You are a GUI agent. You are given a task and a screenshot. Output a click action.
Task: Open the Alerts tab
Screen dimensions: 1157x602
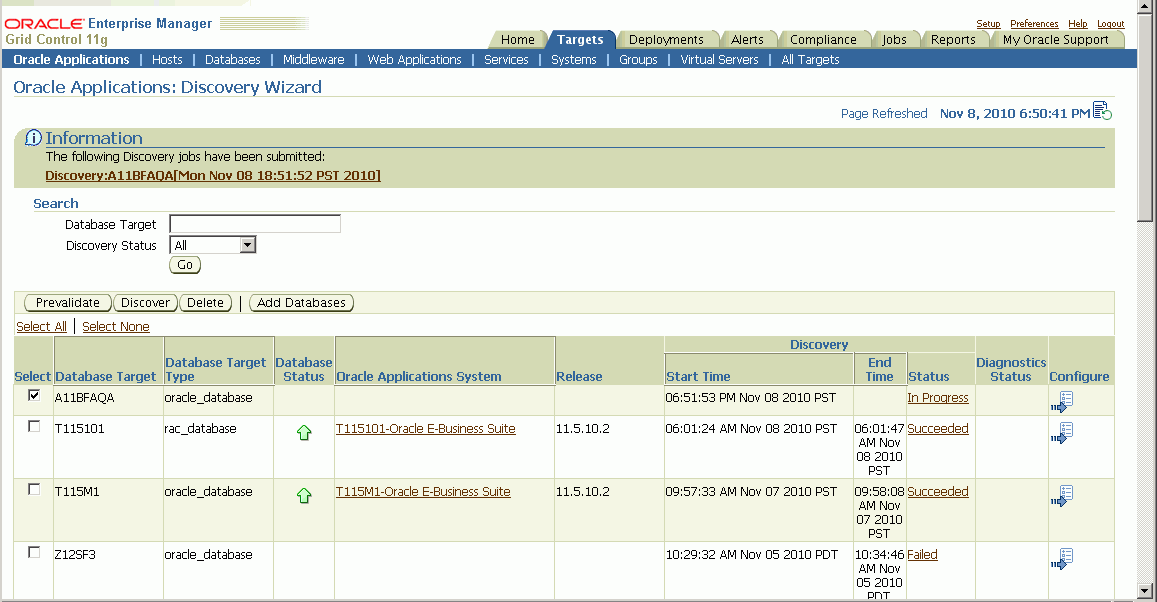pos(747,40)
